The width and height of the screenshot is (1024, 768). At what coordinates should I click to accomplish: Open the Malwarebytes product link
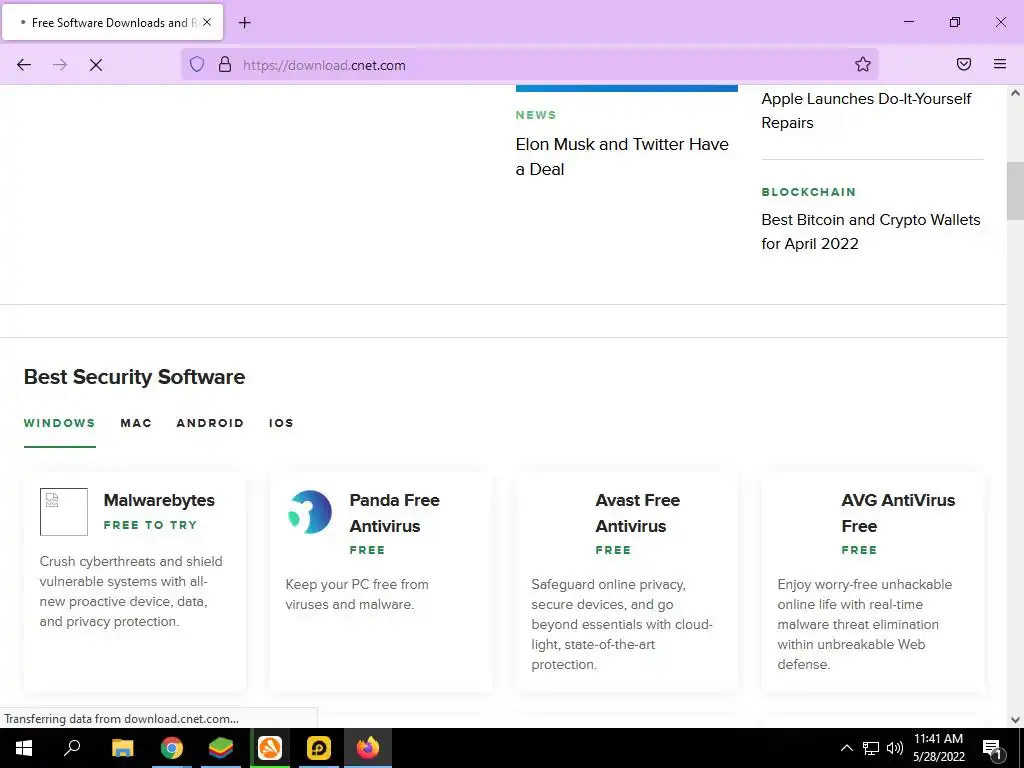pyautogui.click(x=159, y=500)
